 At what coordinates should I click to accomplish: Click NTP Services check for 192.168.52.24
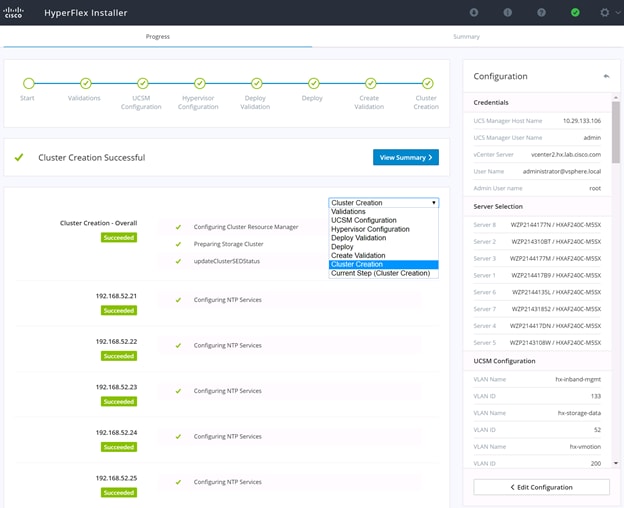point(178,437)
